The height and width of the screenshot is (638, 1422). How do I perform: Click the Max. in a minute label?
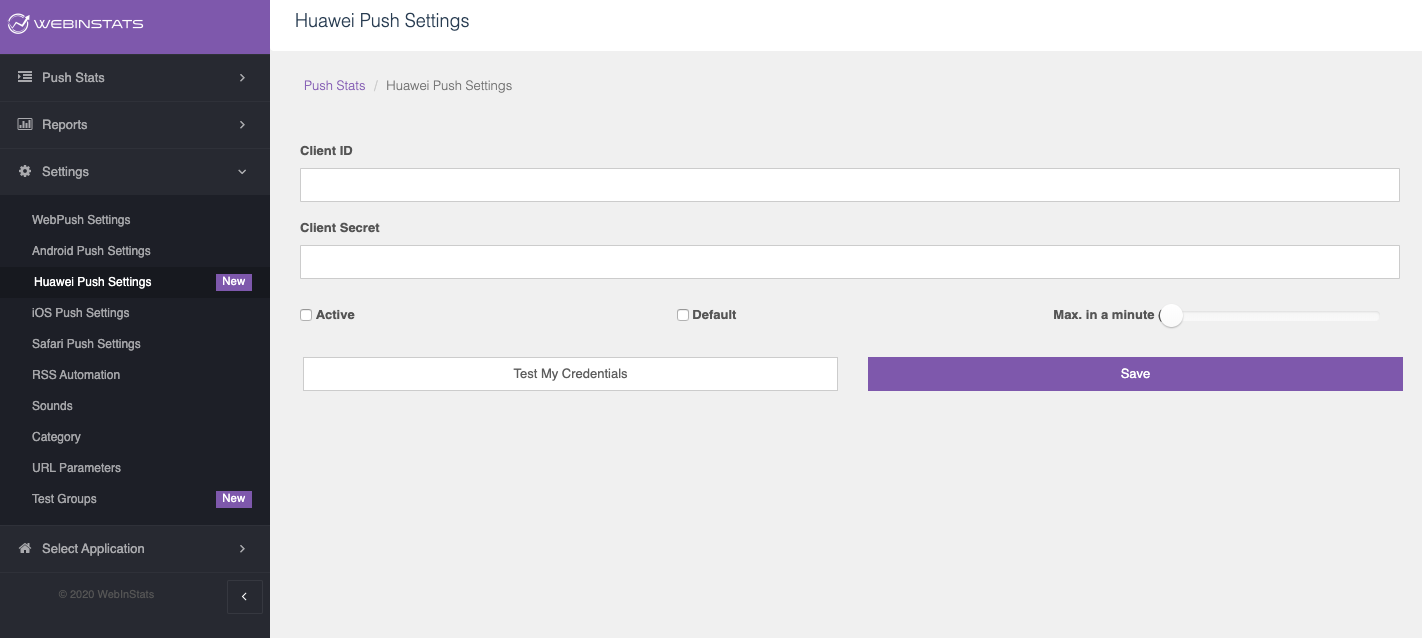(x=1104, y=315)
